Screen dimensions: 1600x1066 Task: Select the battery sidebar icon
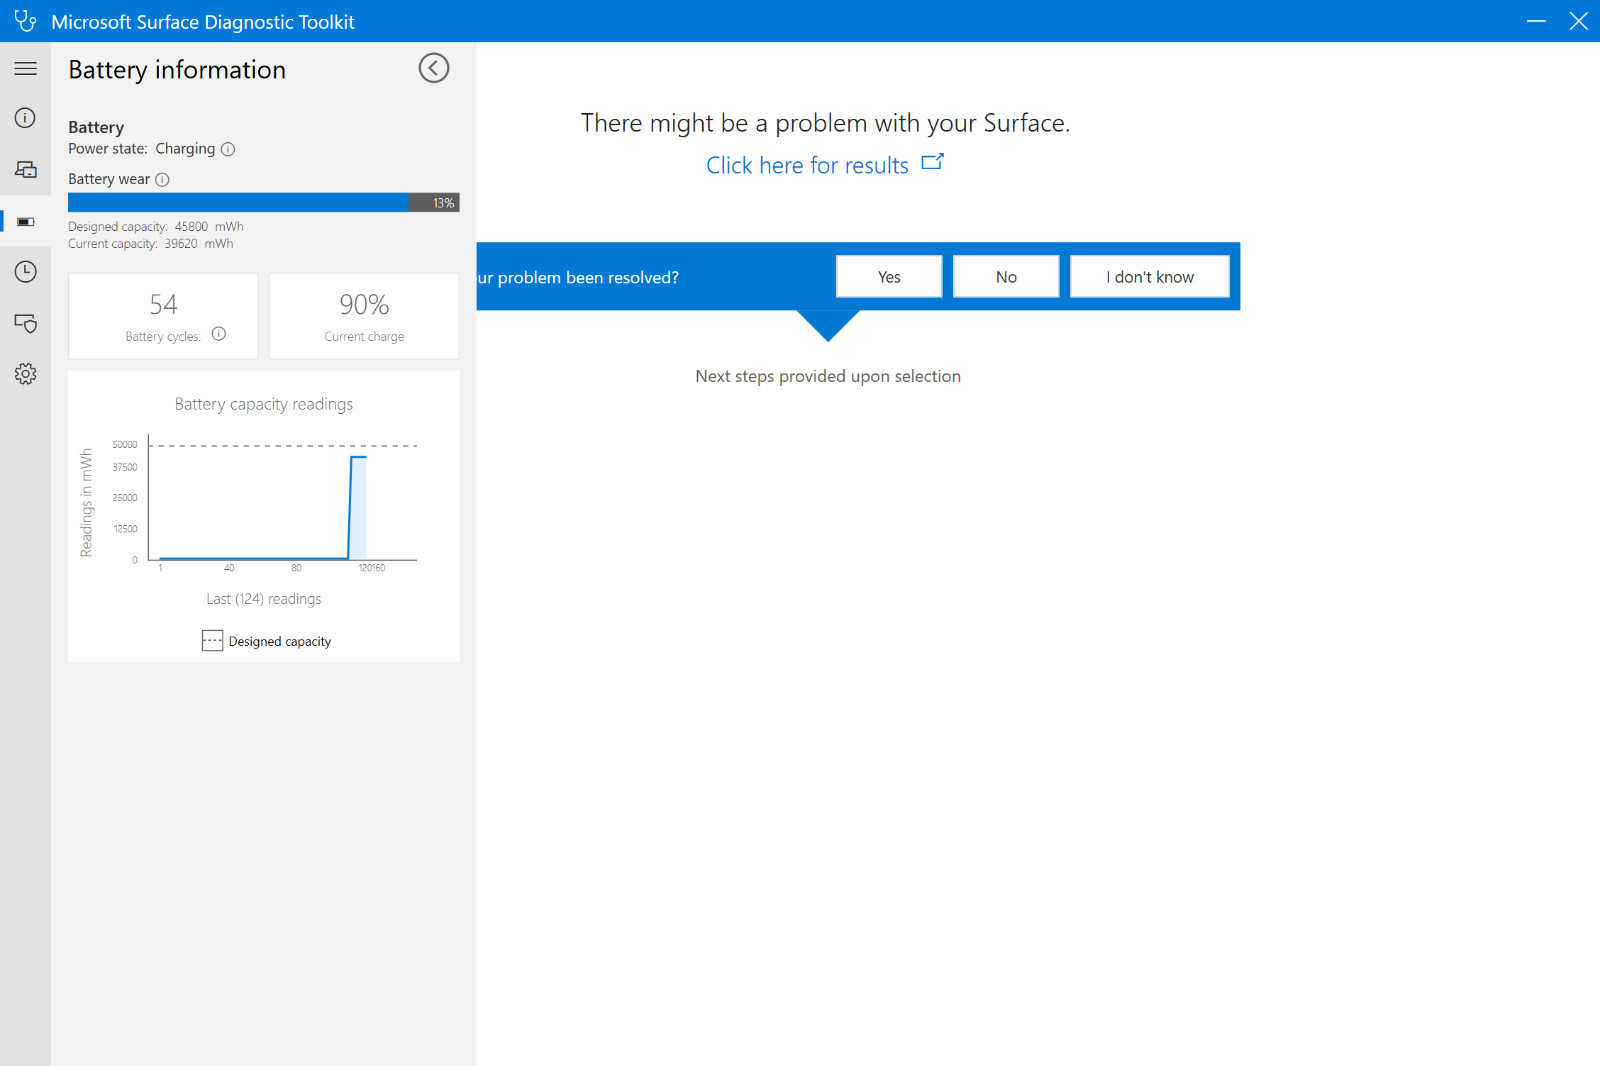pyautogui.click(x=26, y=221)
